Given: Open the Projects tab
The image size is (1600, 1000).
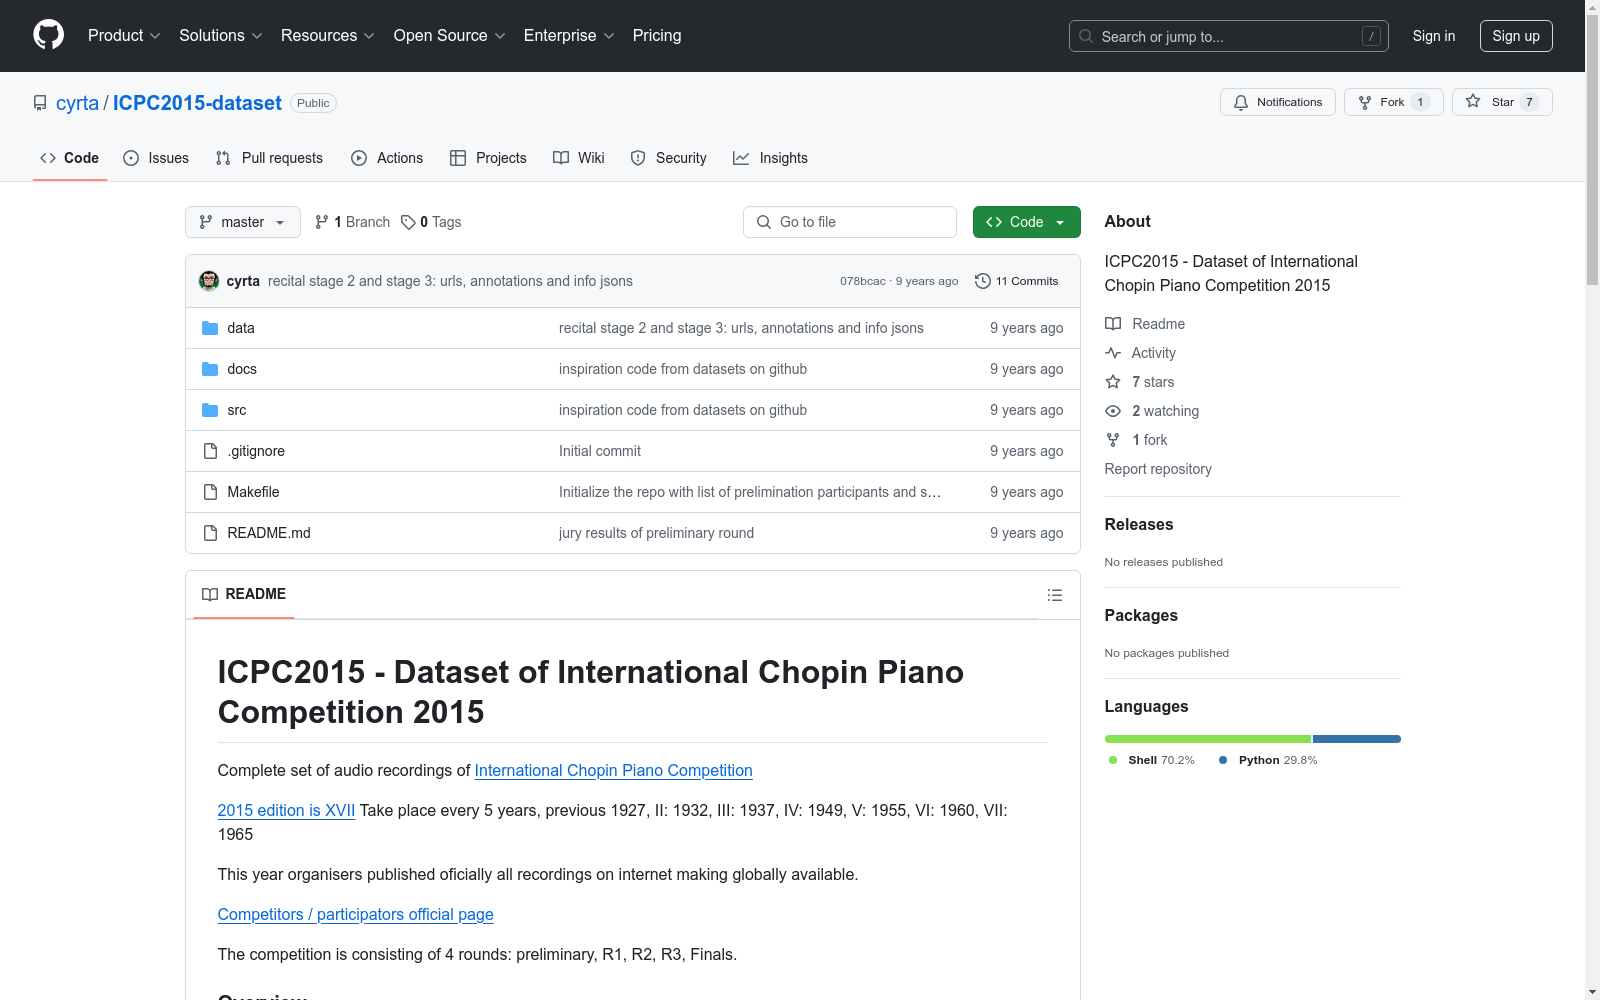Looking at the screenshot, I should coord(488,158).
